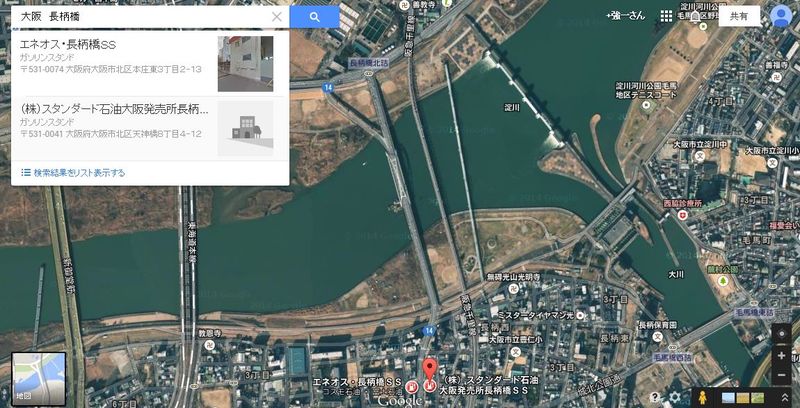Click the 淀川 river label

(512, 108)
